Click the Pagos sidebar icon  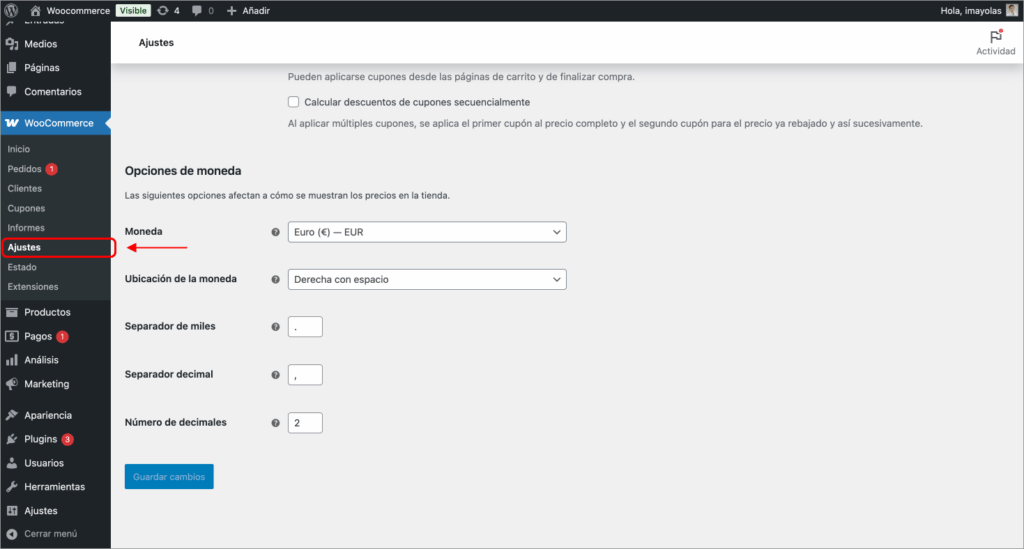(x=12, y=336)
